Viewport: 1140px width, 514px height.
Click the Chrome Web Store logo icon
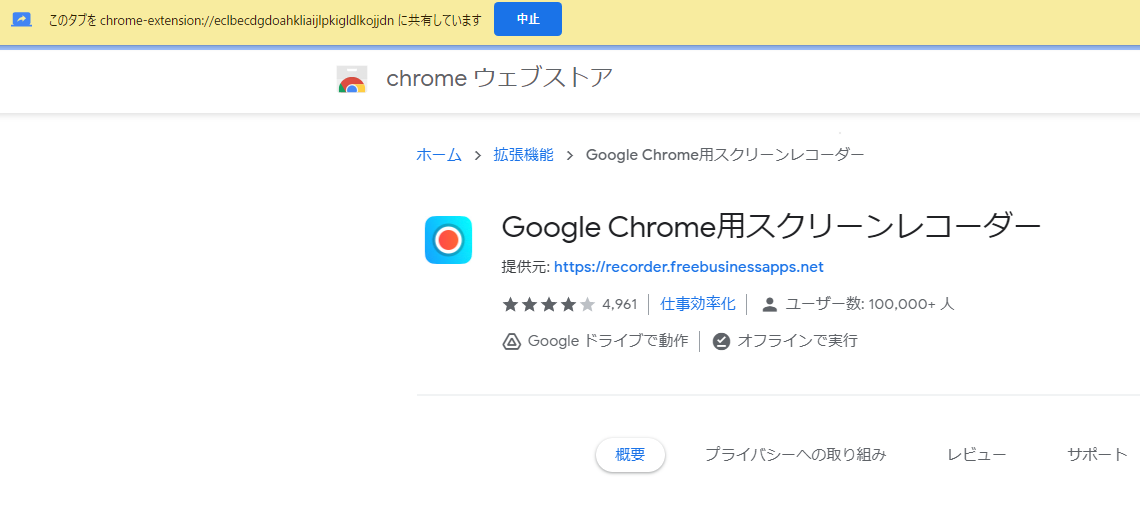[352, 79]
